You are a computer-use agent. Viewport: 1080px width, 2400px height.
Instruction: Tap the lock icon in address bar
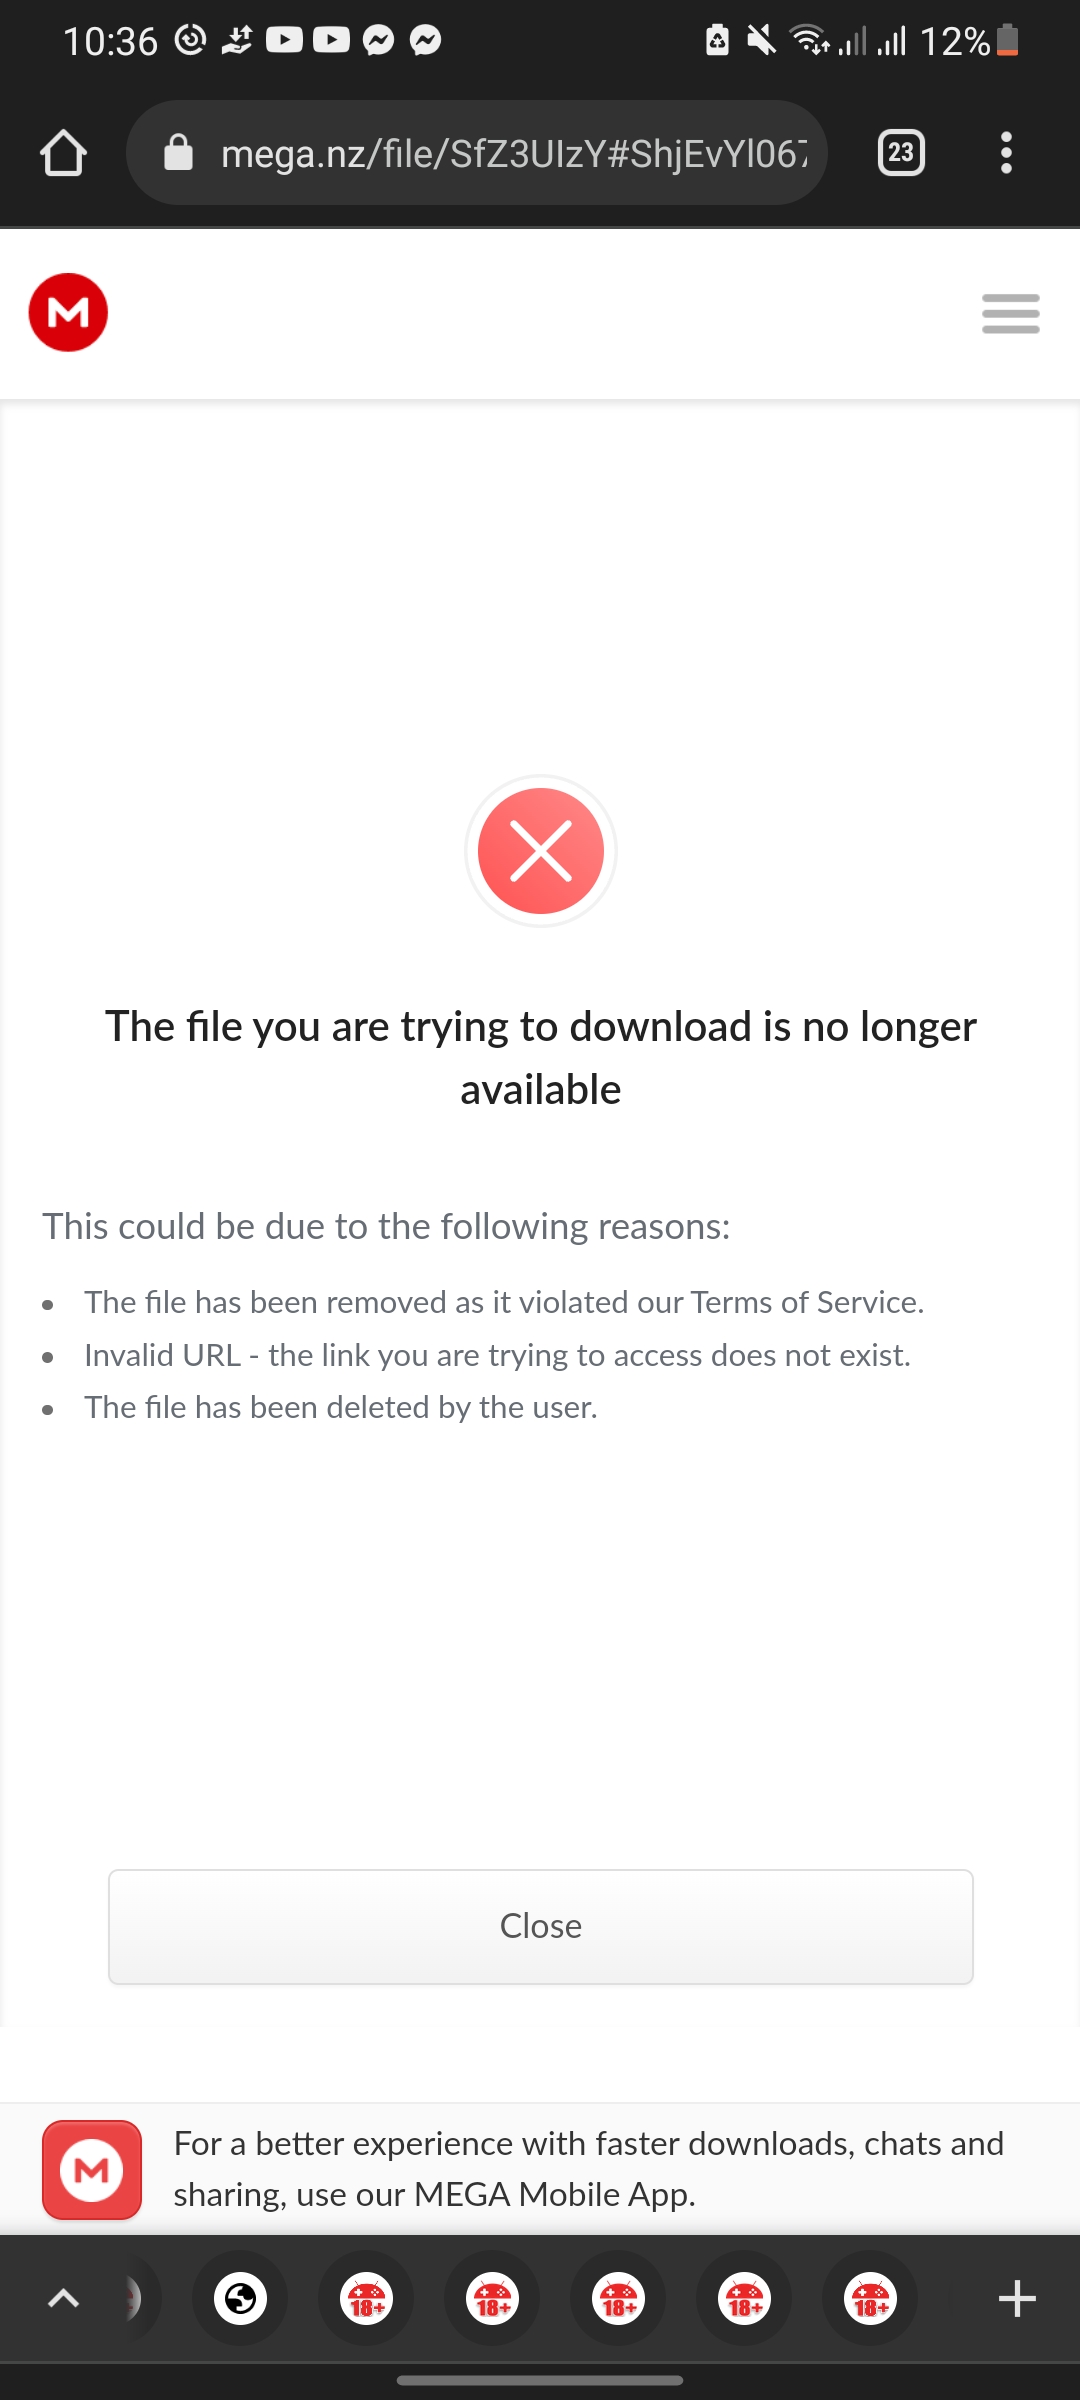(x=178, y=153)
